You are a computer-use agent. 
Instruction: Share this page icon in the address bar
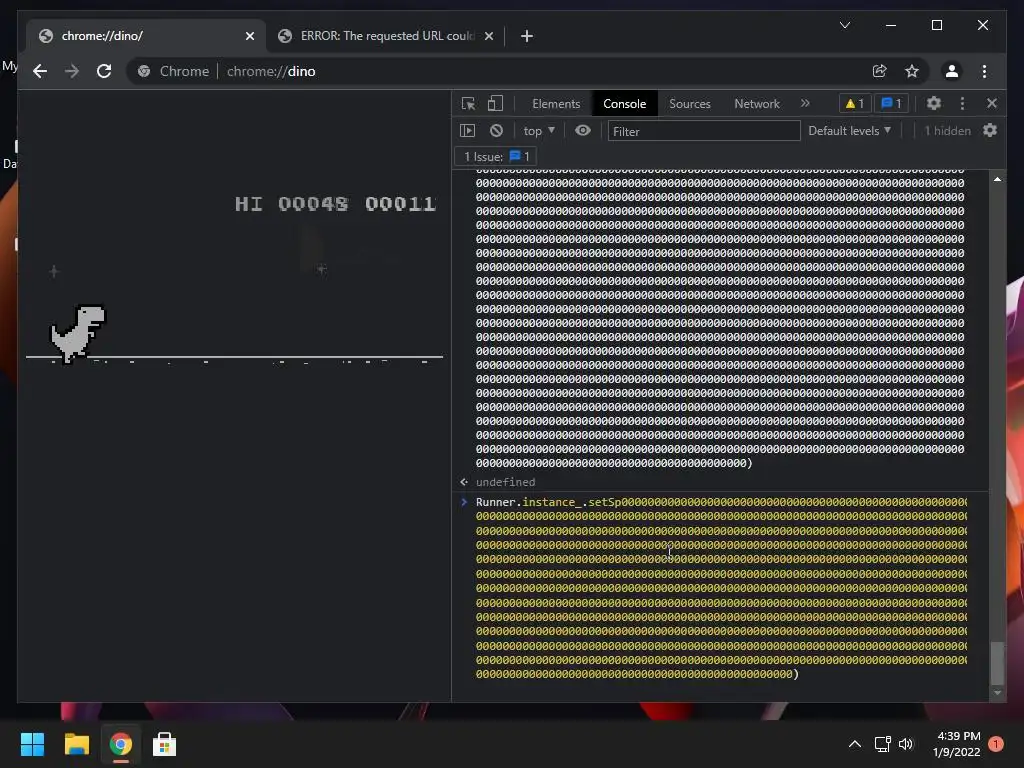pyautogui.click(x=880, y=71)
